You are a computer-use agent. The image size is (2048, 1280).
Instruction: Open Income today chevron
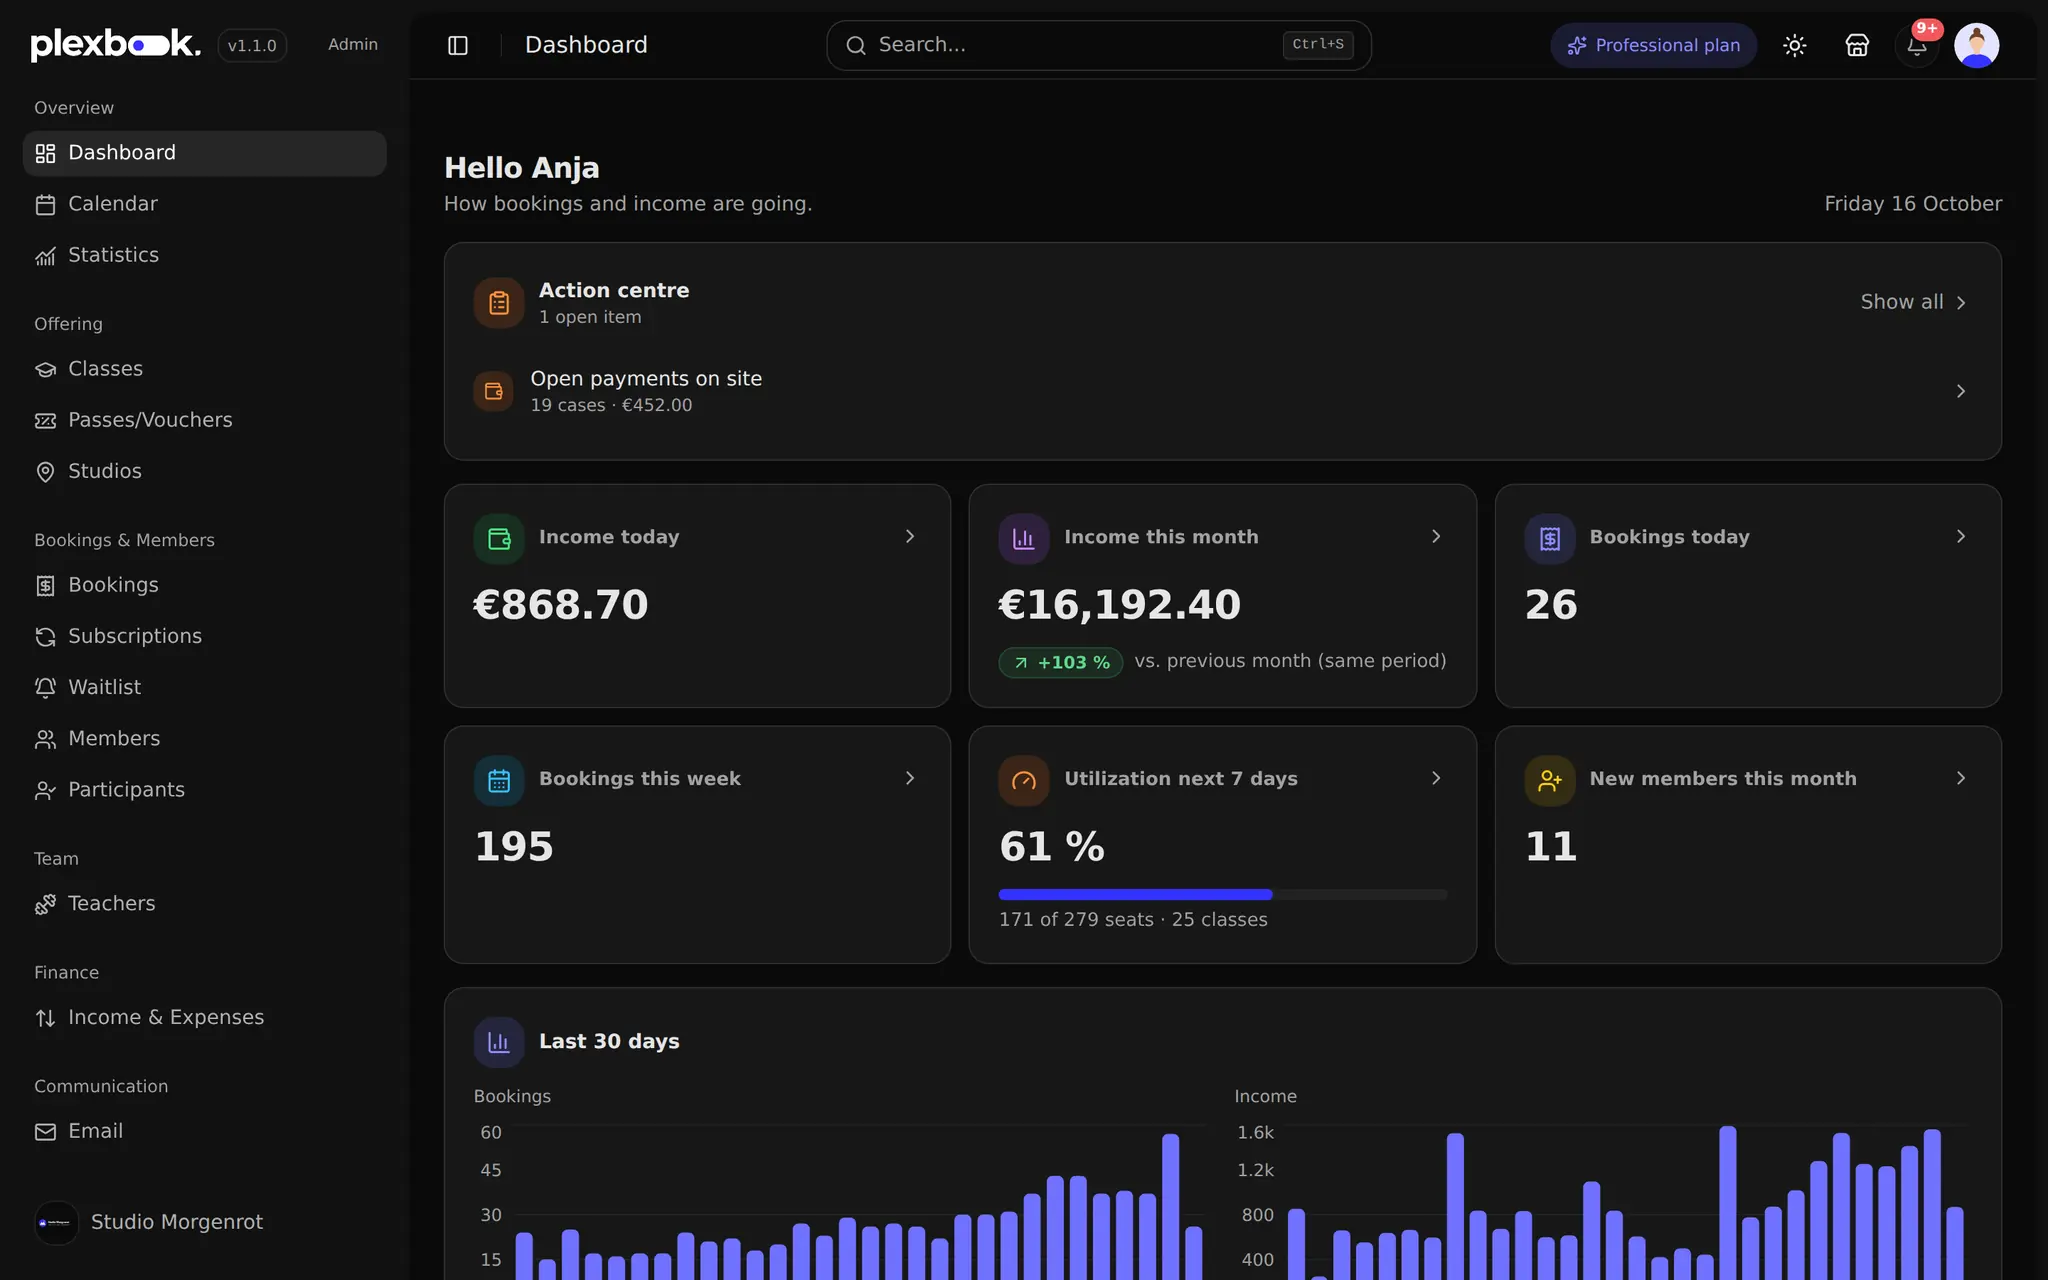[x=910, y=537]
